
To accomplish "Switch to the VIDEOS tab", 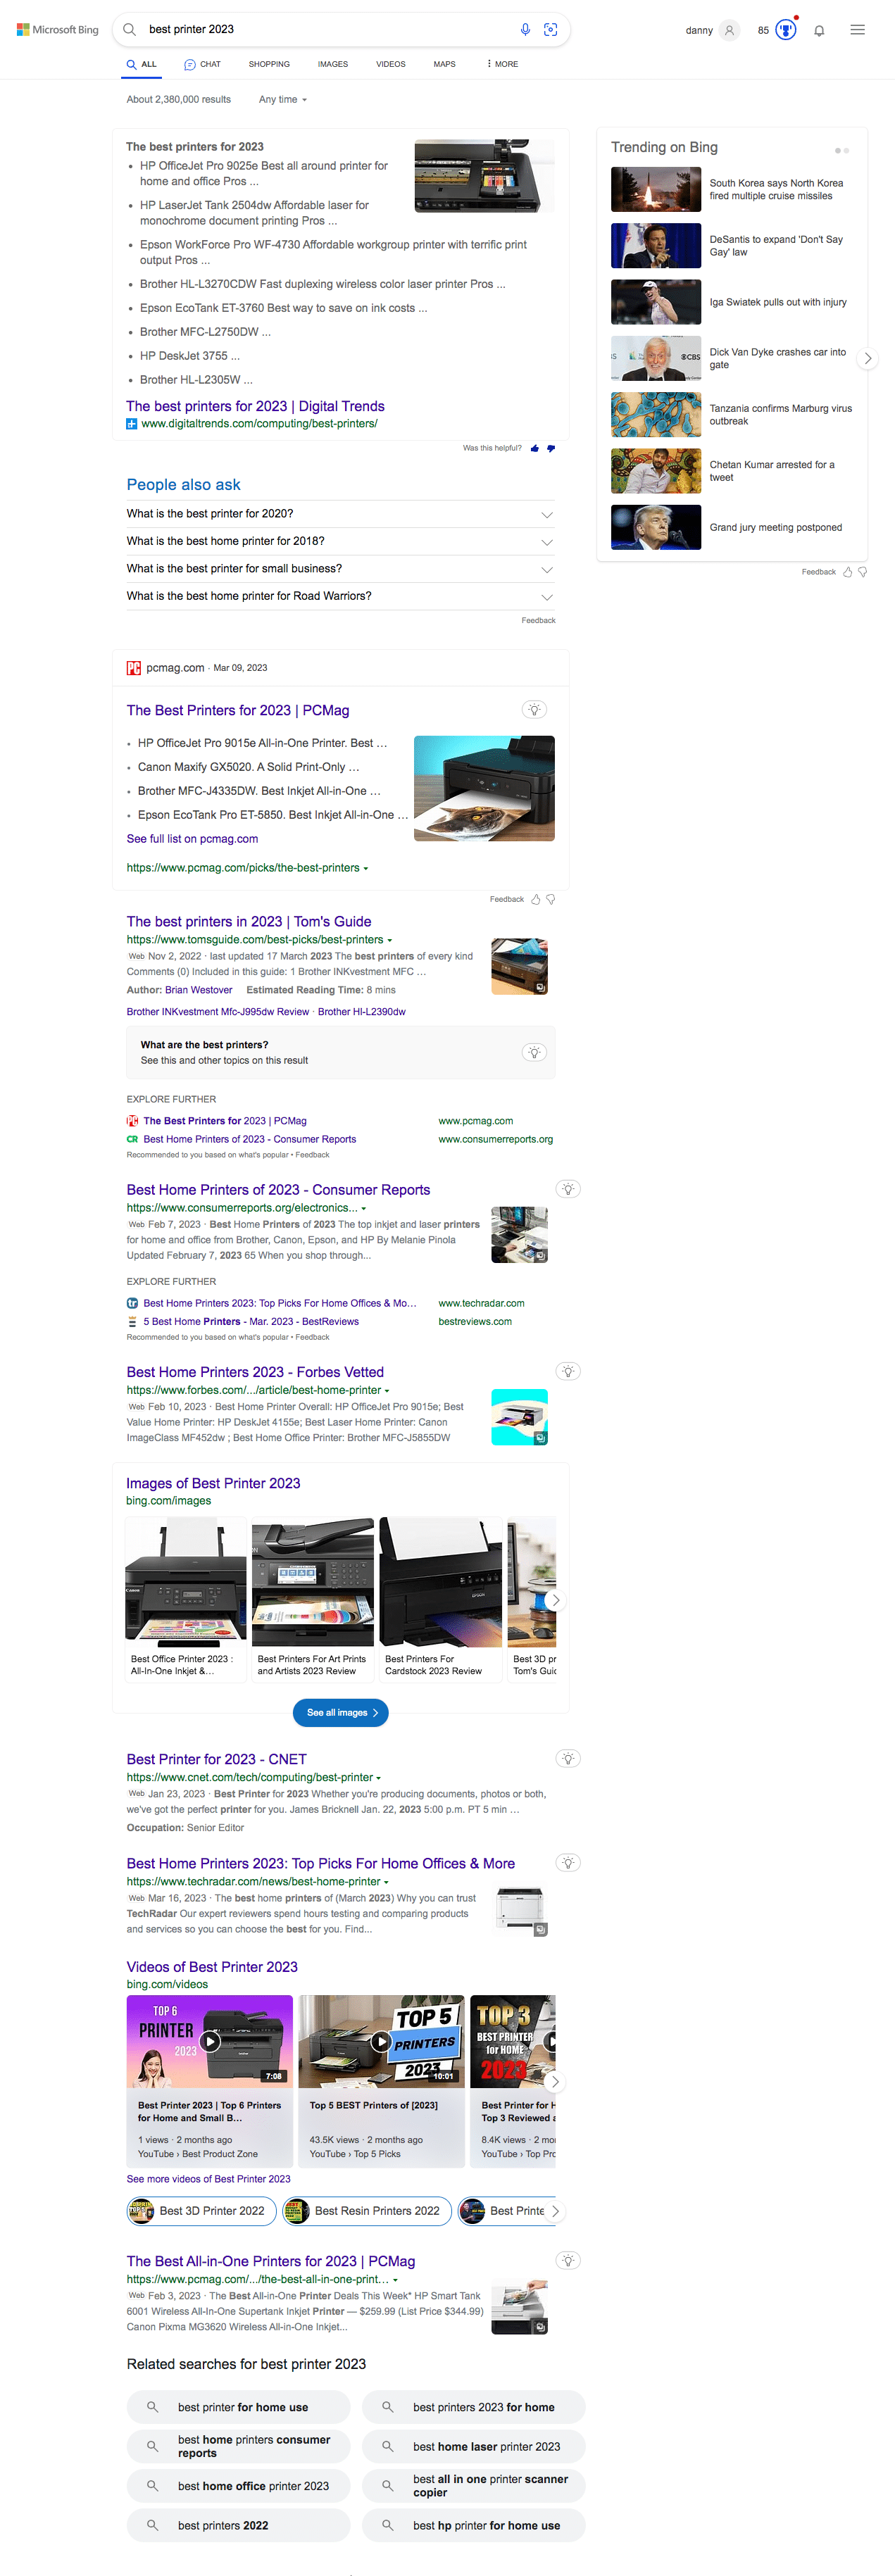I will (391, 64).
